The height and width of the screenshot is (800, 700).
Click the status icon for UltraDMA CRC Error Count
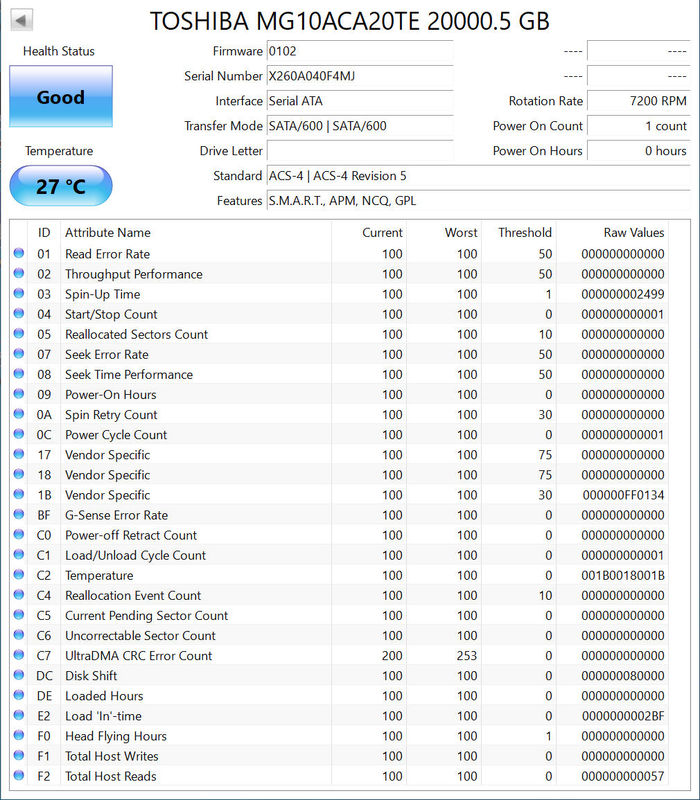(19, 655)
